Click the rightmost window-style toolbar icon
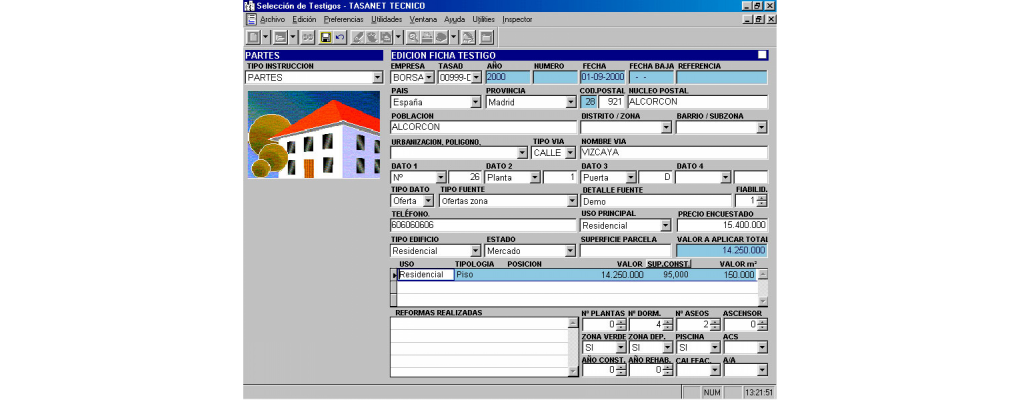This screenshot has width=1020, height=400. click(487, 37)
